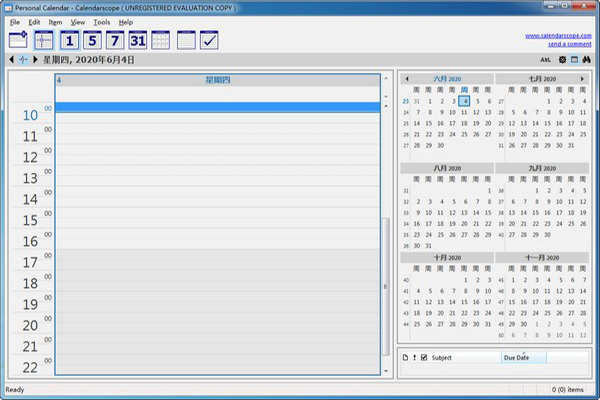Open the tasks checkmark view icon
The image size is (600, 400).
tap(209, 41)
